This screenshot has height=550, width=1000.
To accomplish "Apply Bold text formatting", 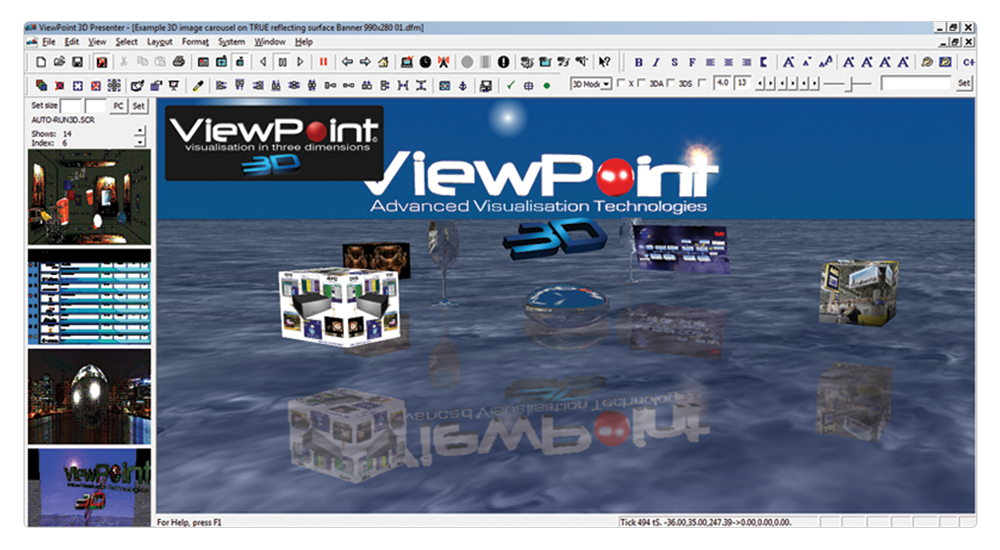I will 639,62.
